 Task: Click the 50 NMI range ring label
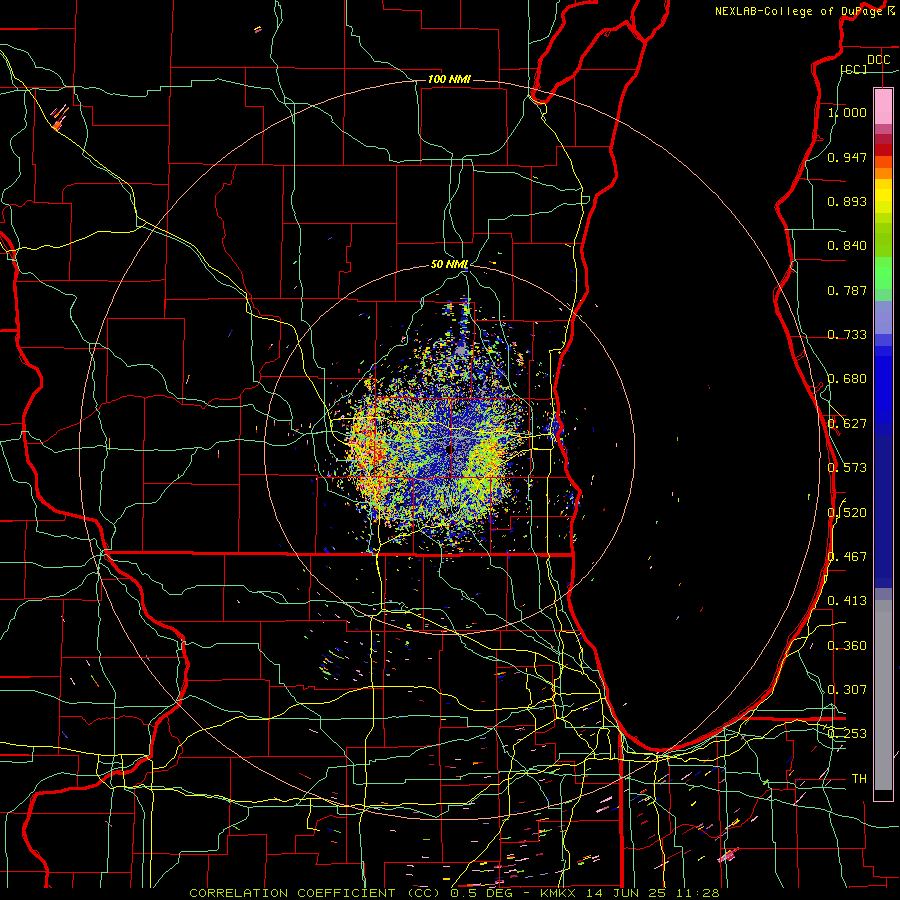(x=449, y=265)
